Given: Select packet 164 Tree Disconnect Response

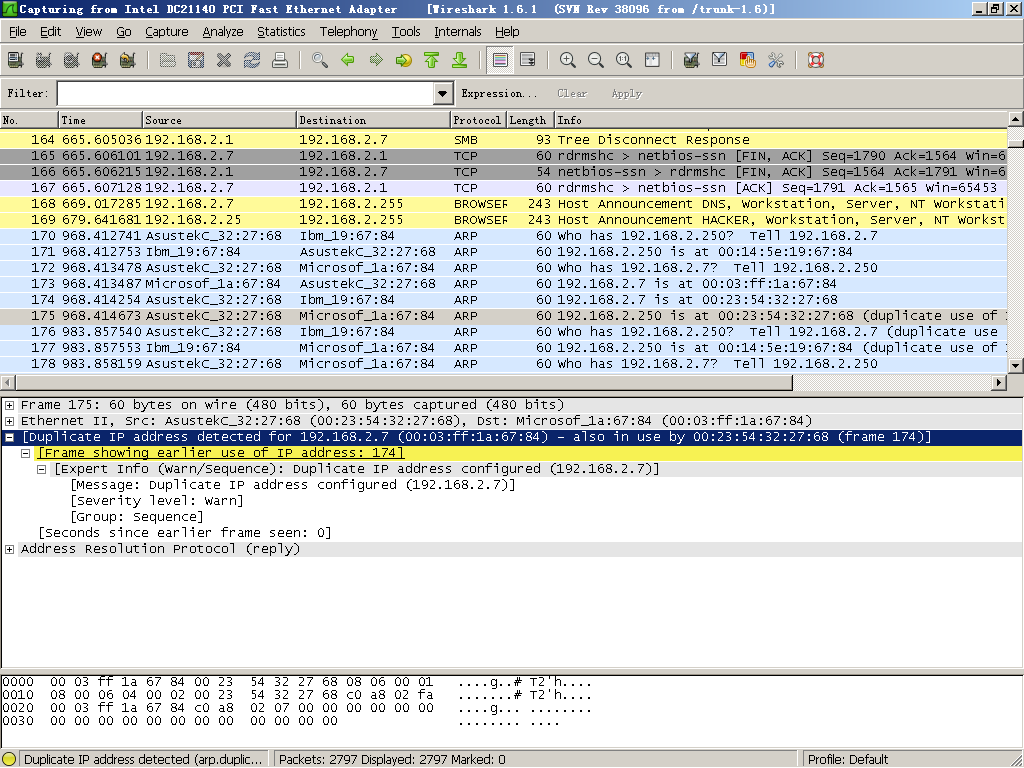Looking at the screenshot, I should (504, 140).
